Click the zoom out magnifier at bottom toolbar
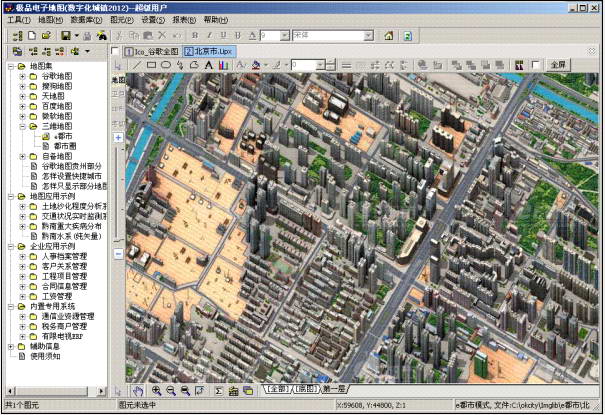Image resolution: width=605 pixels, height=415 pixels. click(x=171, y=391)
